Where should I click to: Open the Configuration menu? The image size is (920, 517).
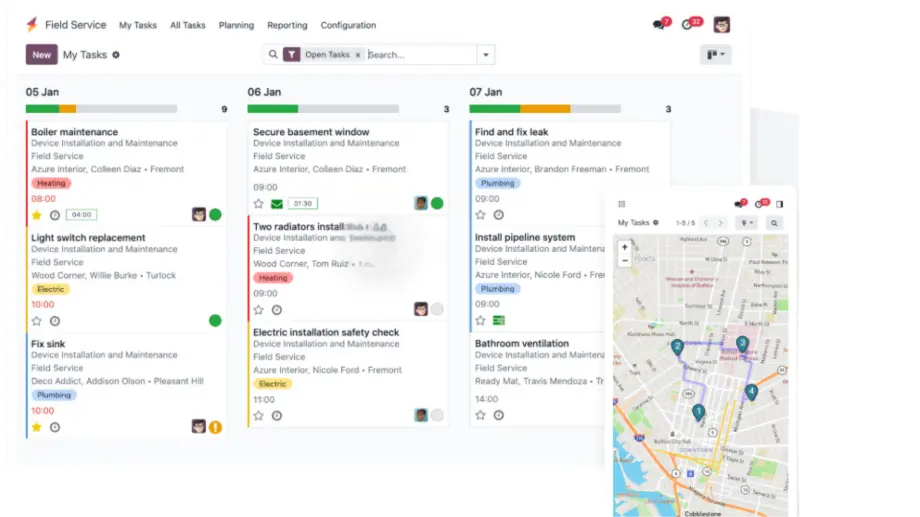(348, 25)
